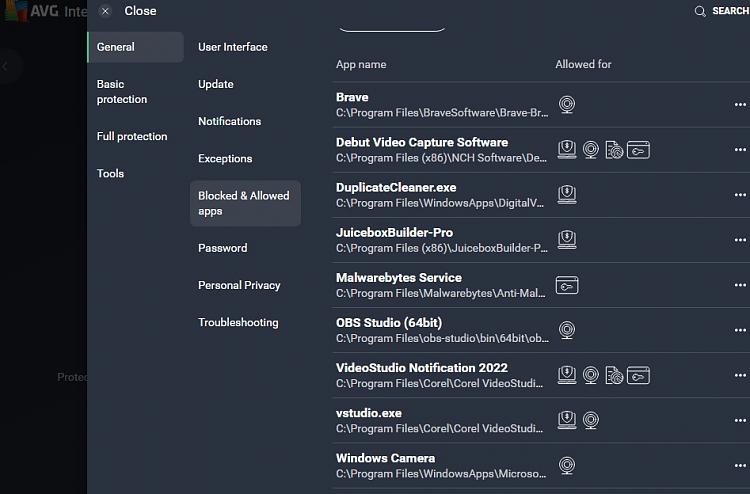Click the webcam icon in the Brave row
Image resolution: width=750 pixels, height=494 pixels.
tap(567, 105)
